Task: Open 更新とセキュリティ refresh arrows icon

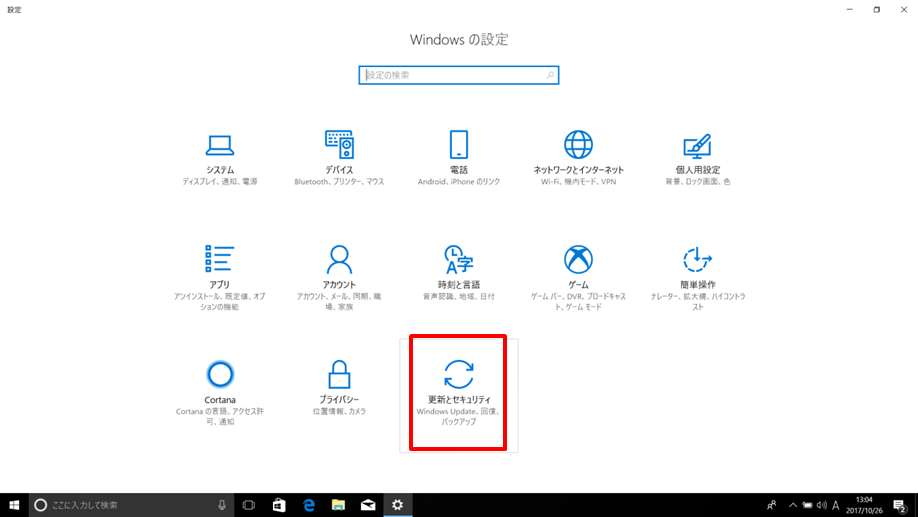Action: click(x=458, y=374)
